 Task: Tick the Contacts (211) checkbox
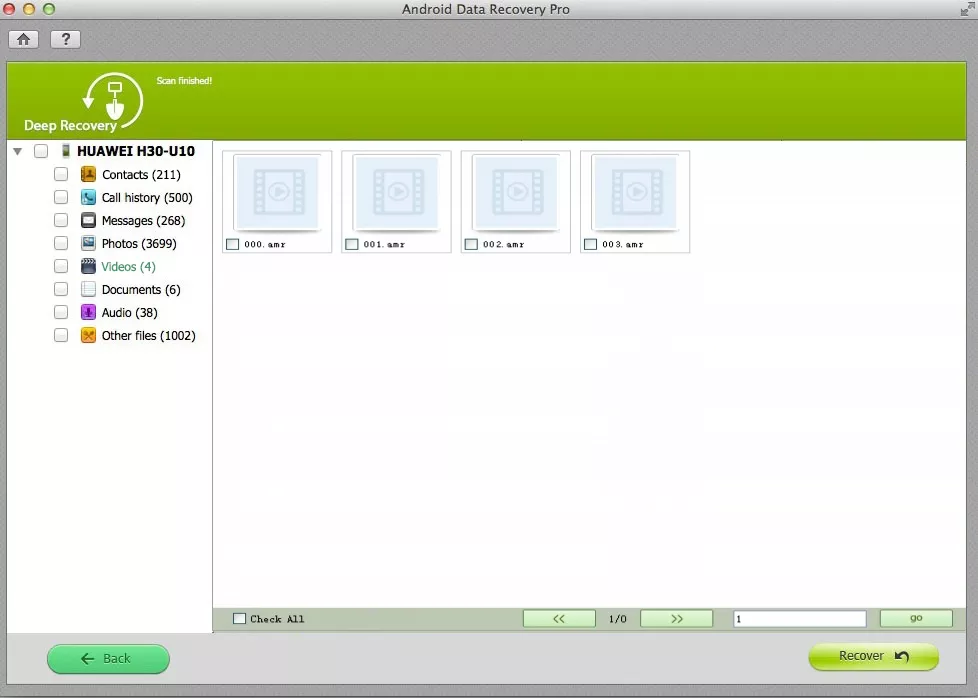point(61,174)
